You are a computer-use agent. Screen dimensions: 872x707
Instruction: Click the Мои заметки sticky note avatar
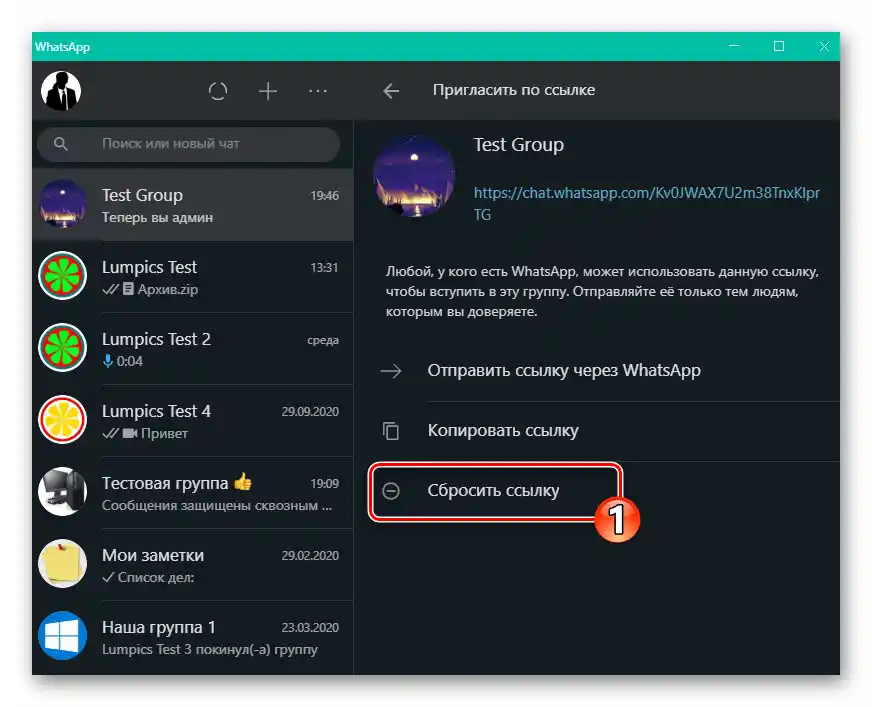point(62,563)
